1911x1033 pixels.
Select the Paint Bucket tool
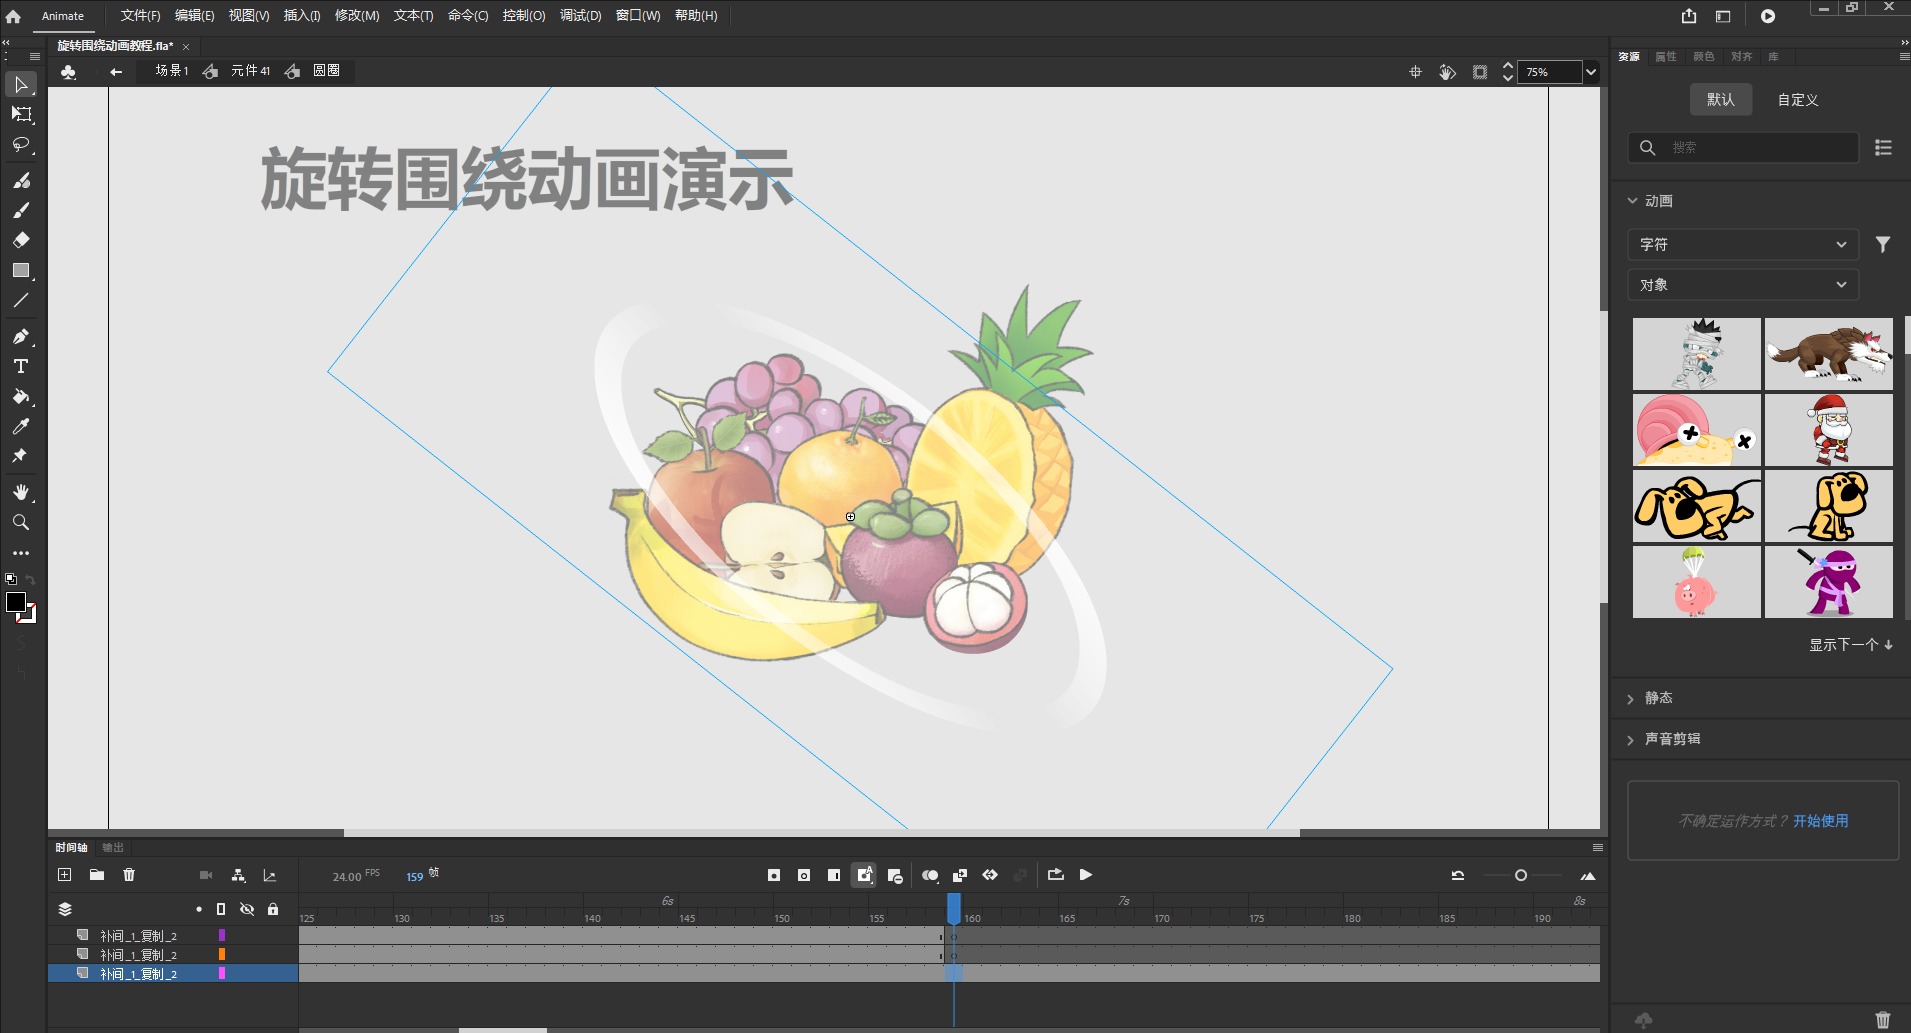pyautogui.click(x=21, y=396)
